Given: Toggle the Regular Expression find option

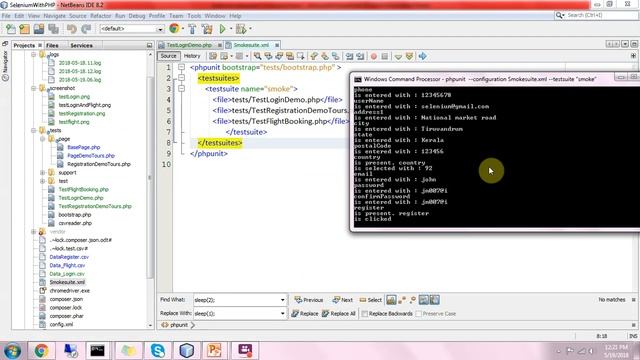Looking at the screenshot, I should point(413,300).
